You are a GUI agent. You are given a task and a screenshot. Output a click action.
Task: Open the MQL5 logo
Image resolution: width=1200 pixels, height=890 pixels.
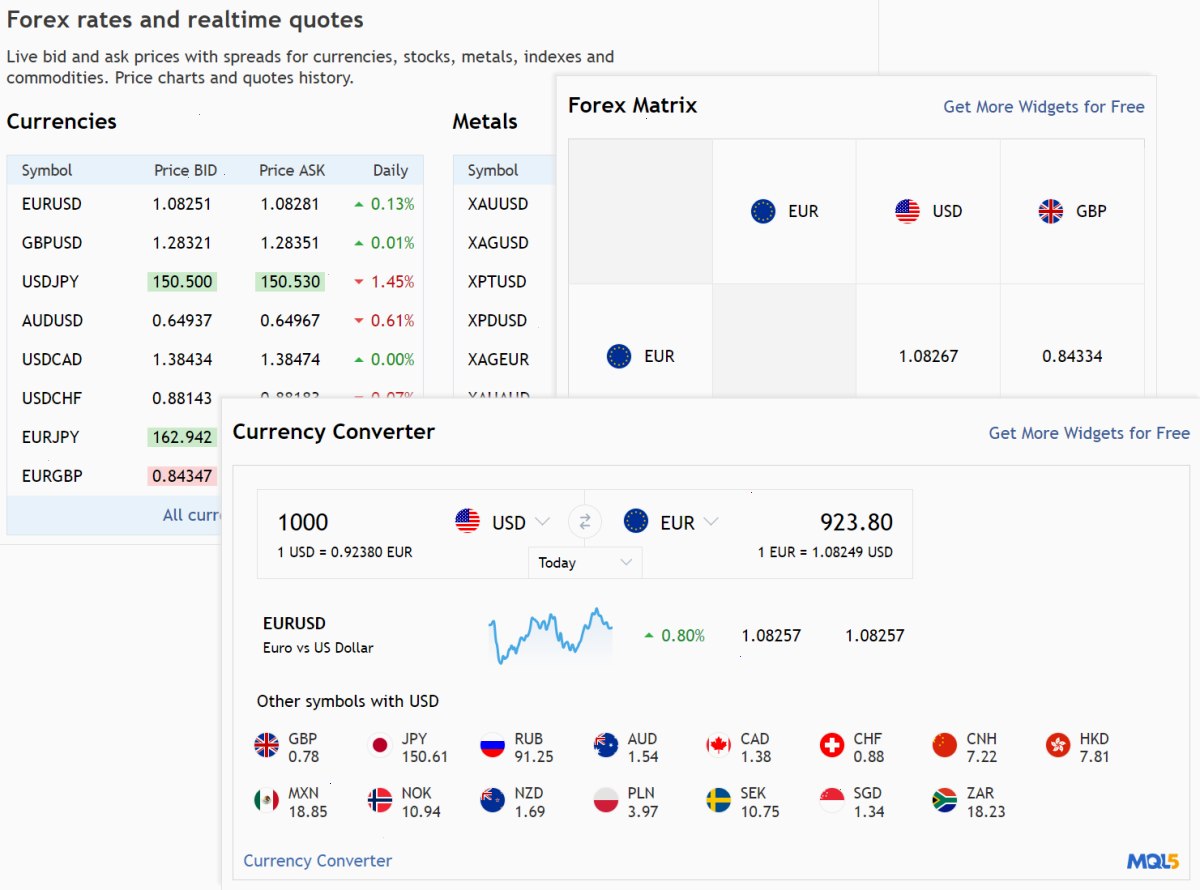click(1153, 861)
